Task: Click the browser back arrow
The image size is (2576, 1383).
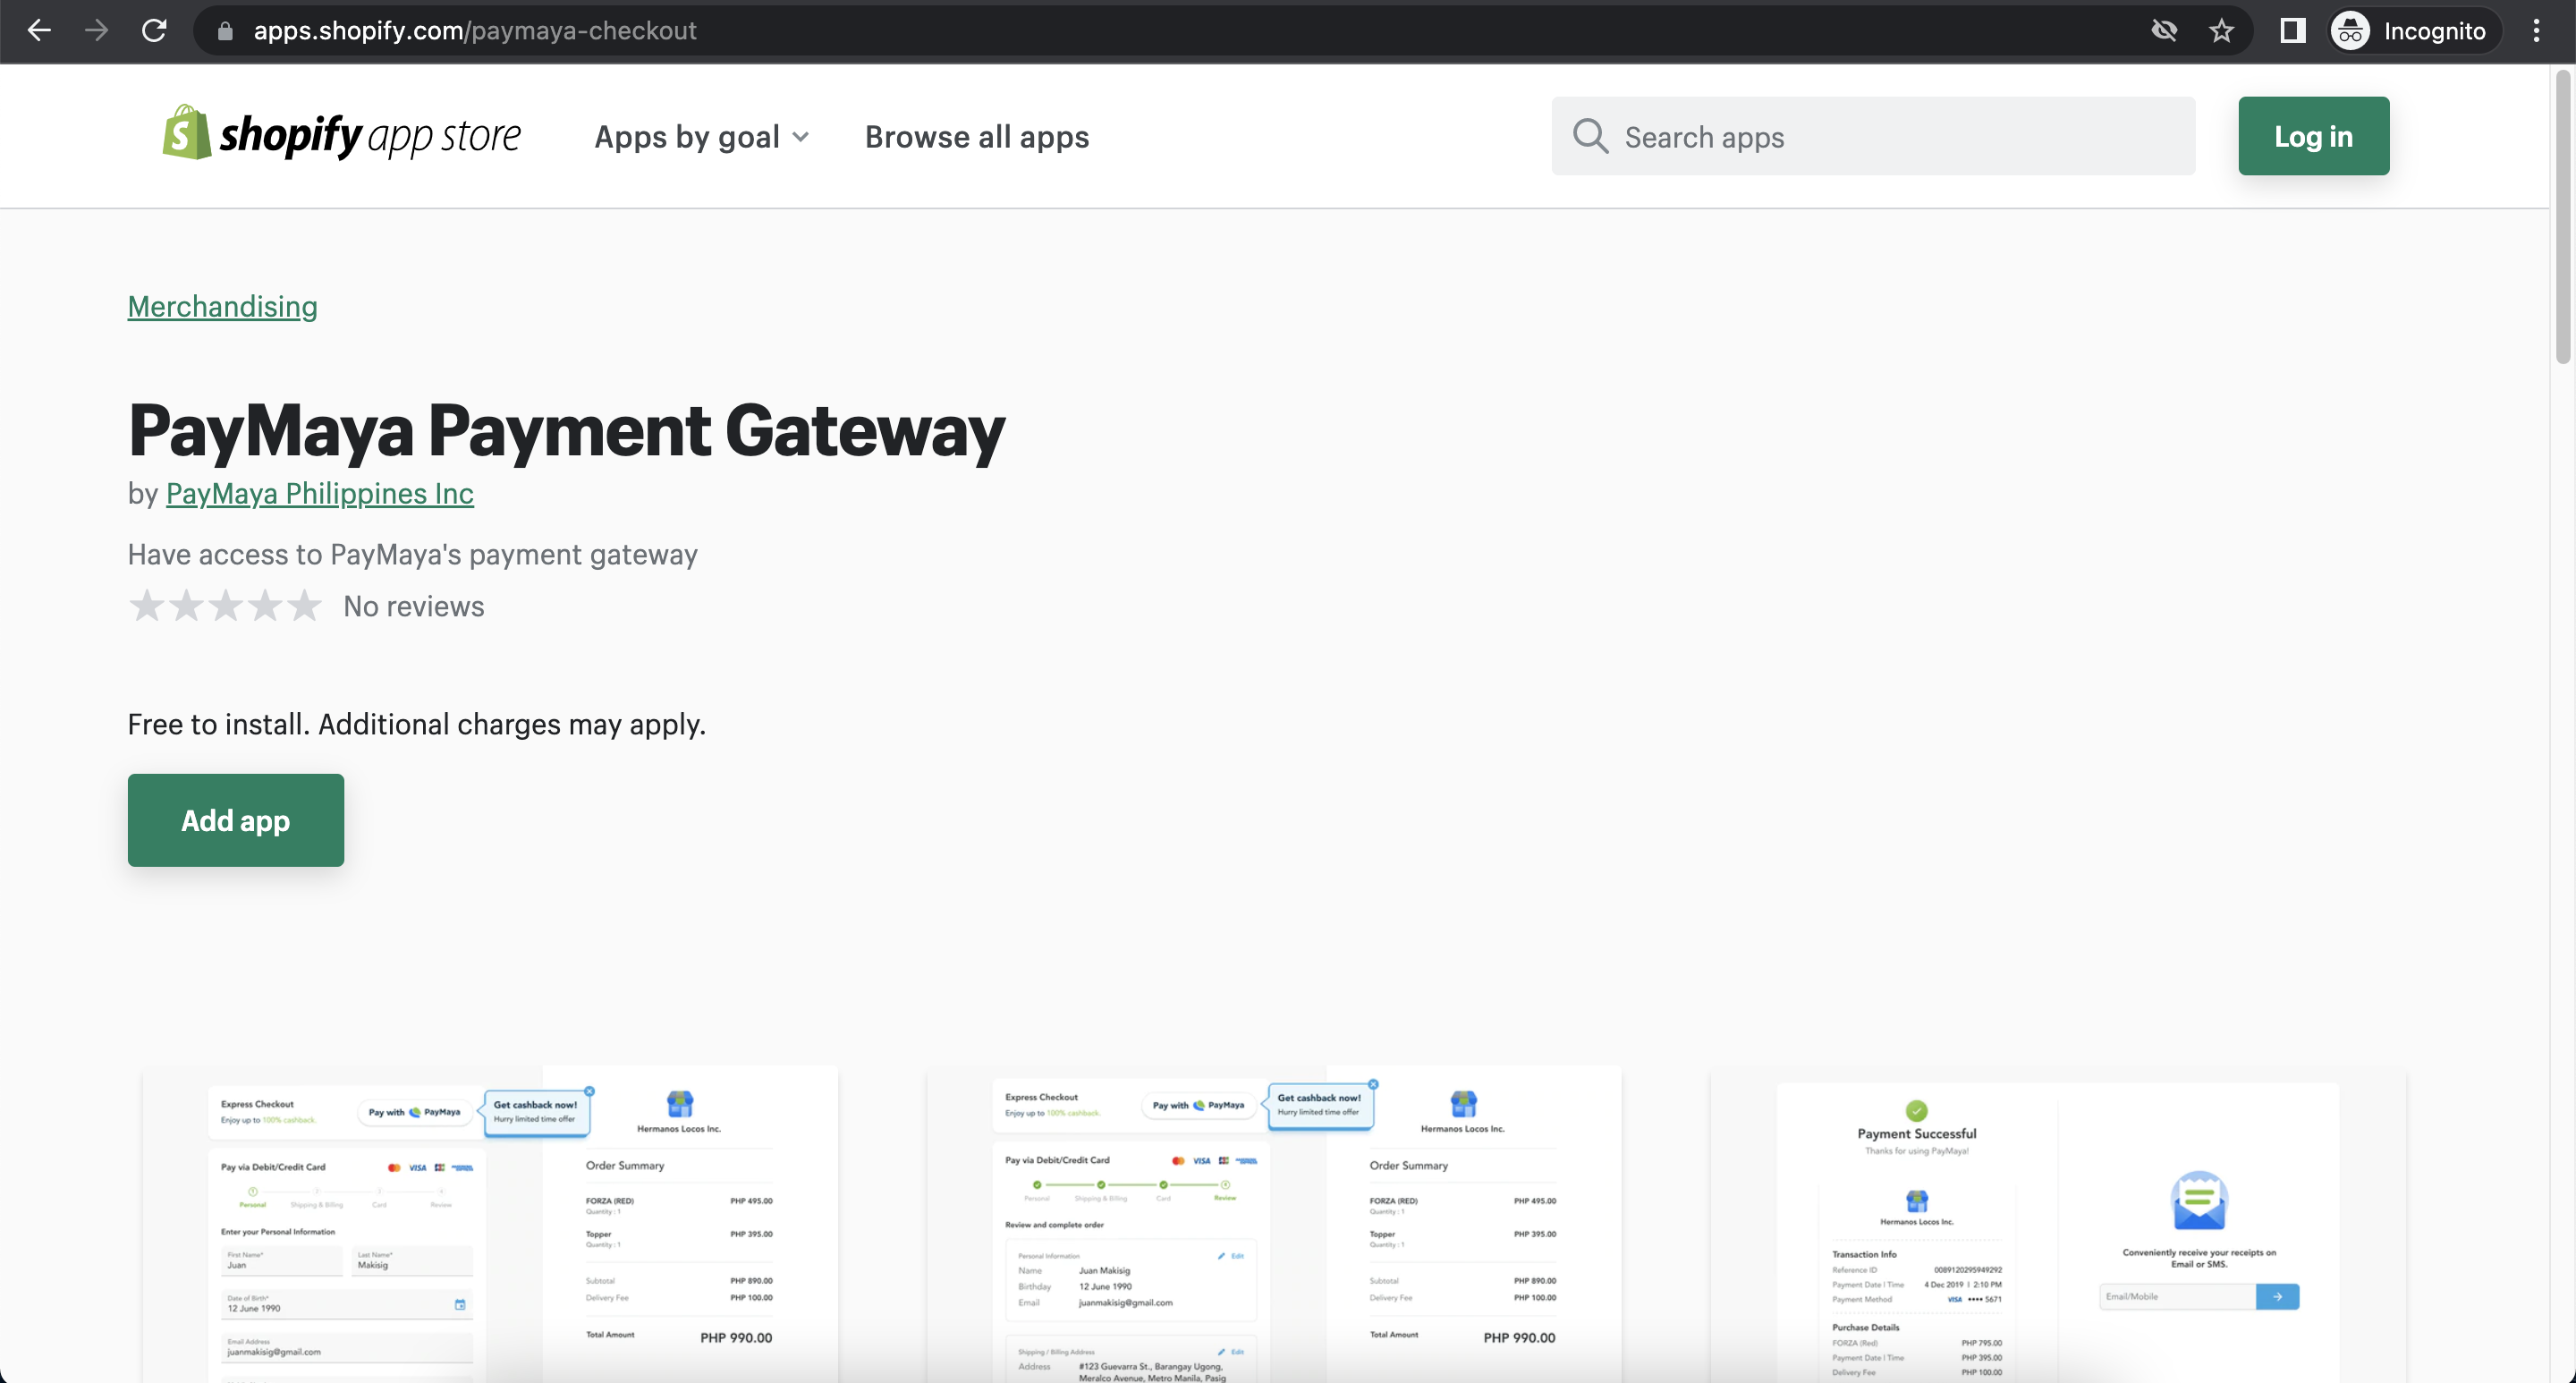Action: [39, 30]
